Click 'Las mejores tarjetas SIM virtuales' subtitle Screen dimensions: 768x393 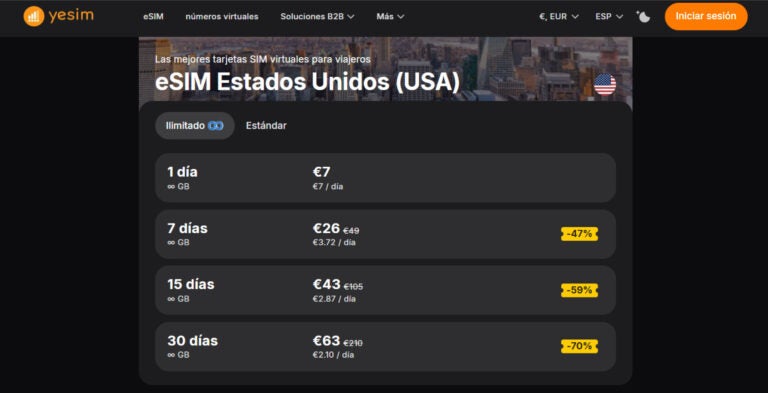[263, 59]
